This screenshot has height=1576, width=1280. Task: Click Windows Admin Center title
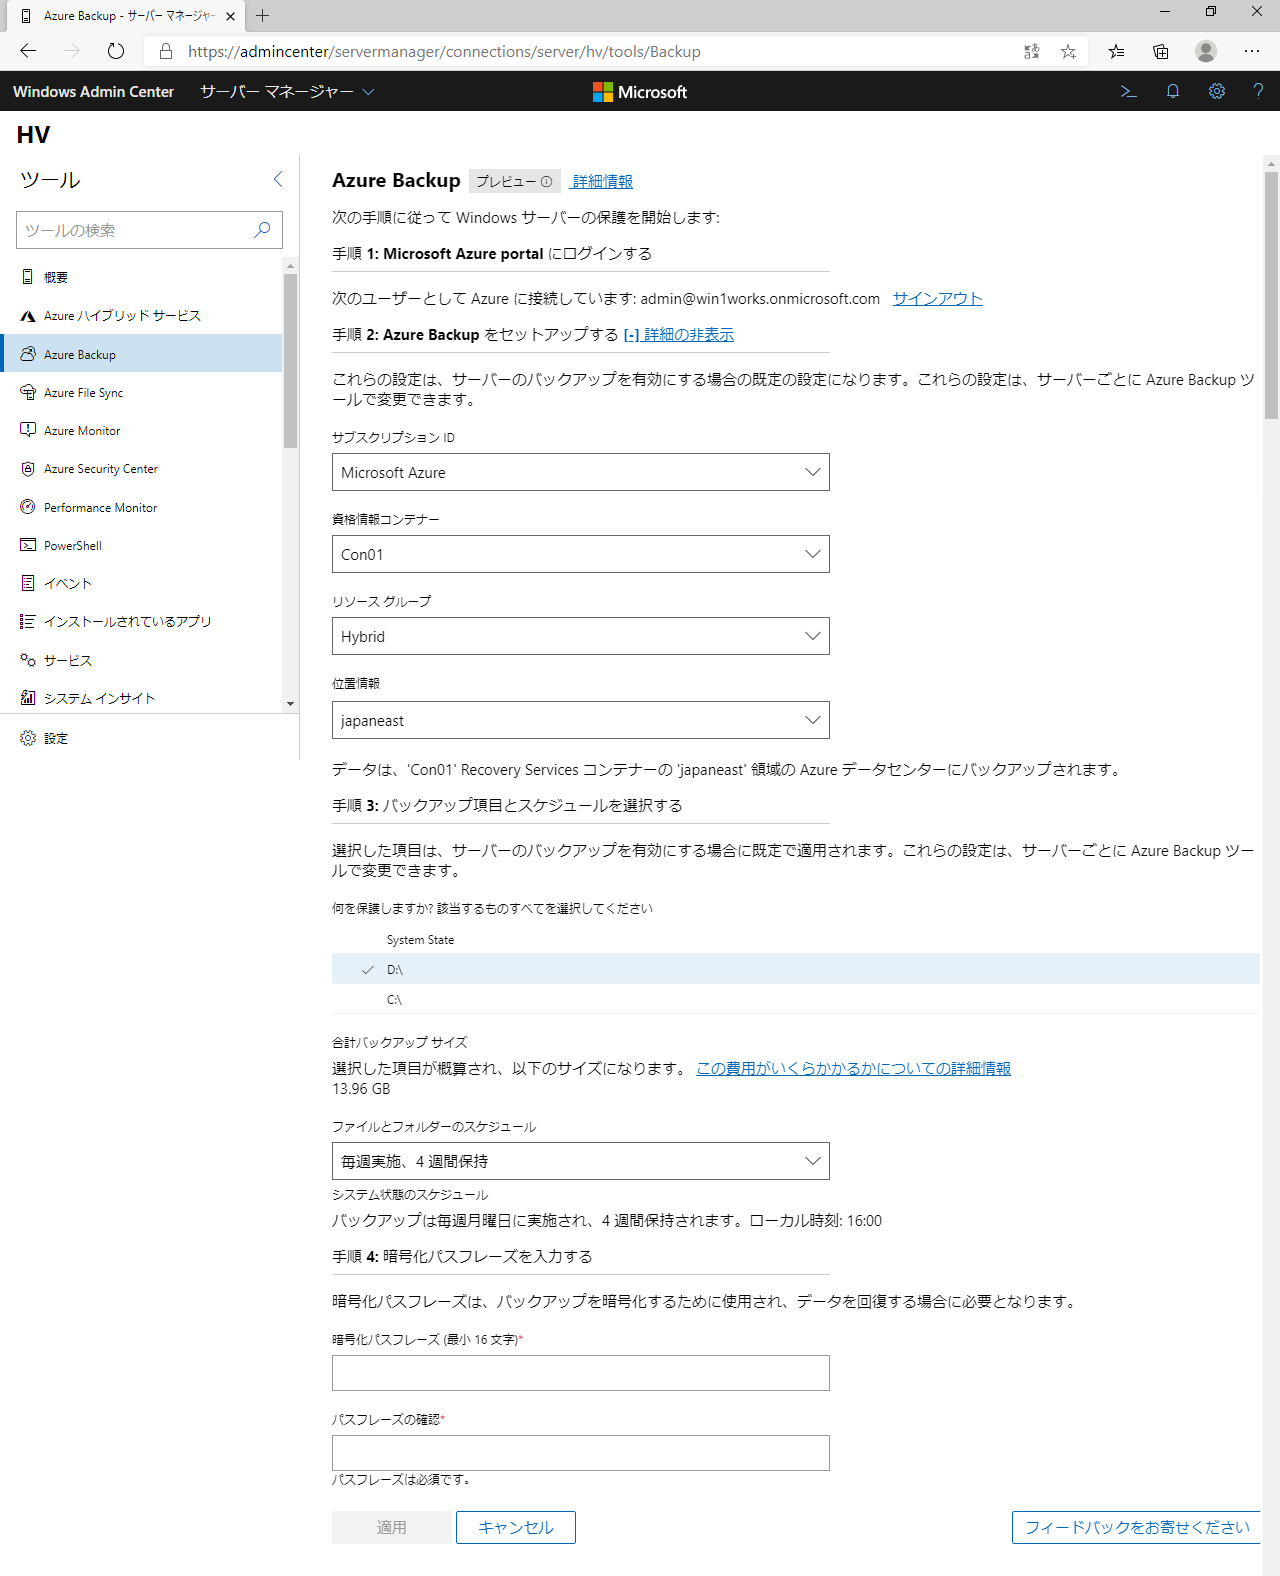(93, 92)
